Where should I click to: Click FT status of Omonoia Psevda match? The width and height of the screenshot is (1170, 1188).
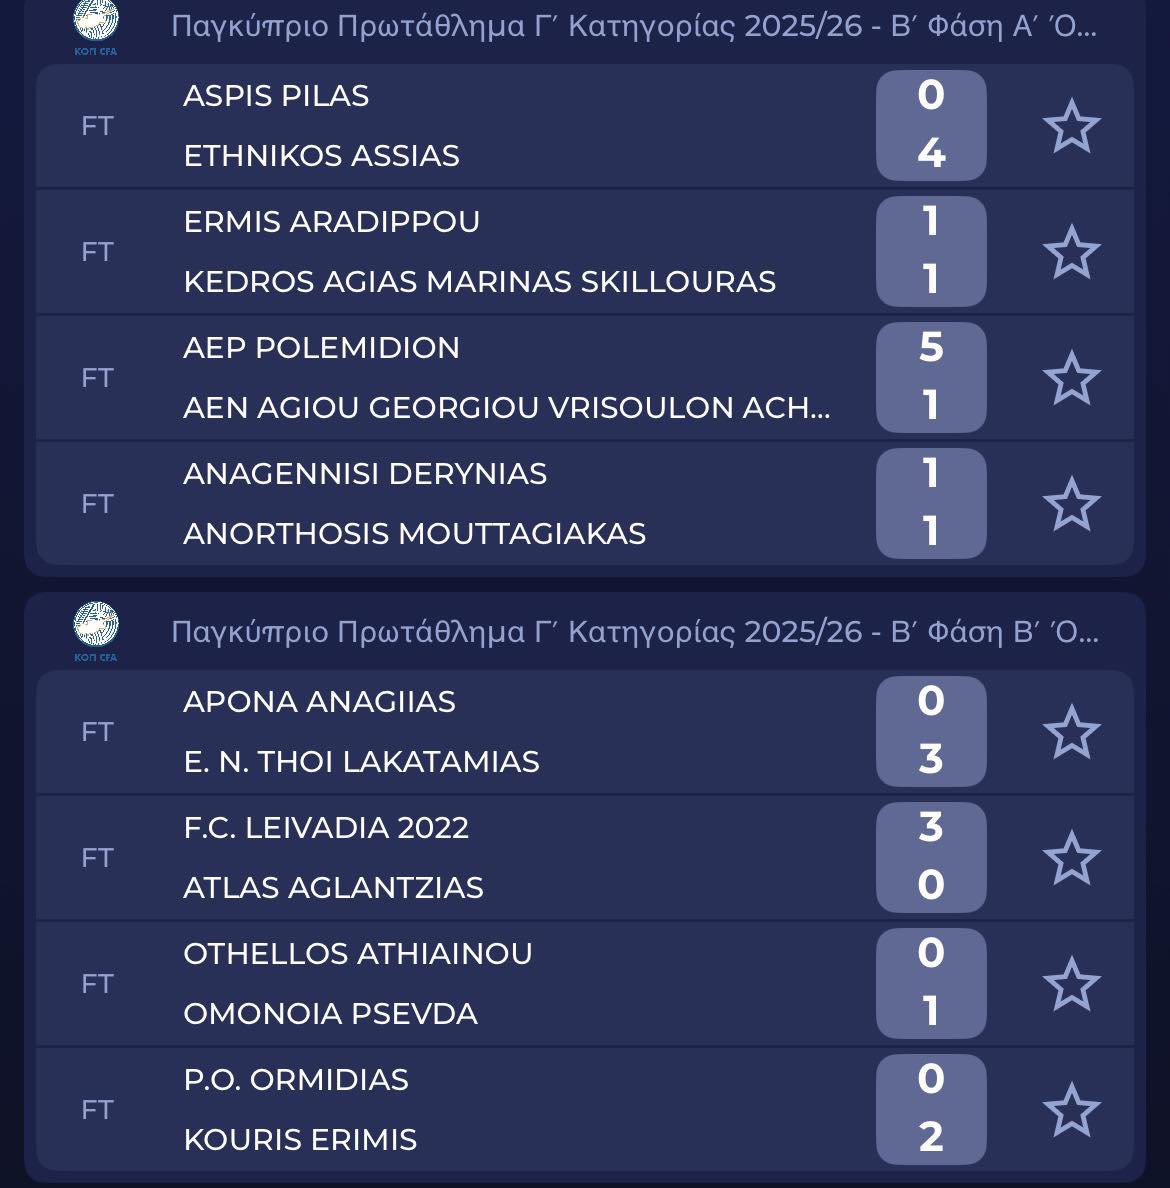pos(97,984)
